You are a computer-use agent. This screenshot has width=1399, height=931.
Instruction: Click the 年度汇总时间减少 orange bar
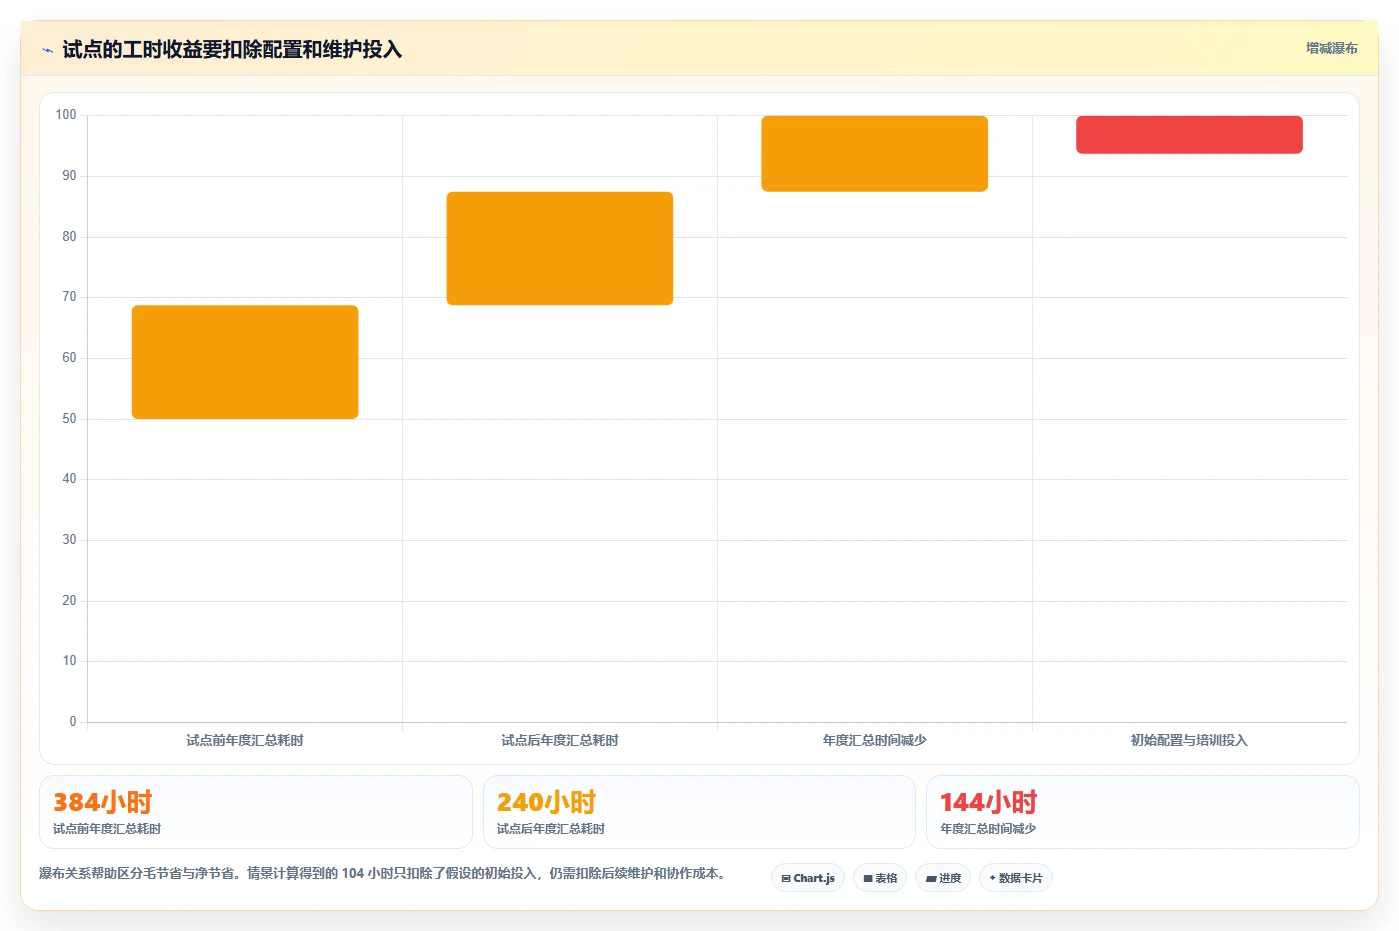tap(875, 153)
